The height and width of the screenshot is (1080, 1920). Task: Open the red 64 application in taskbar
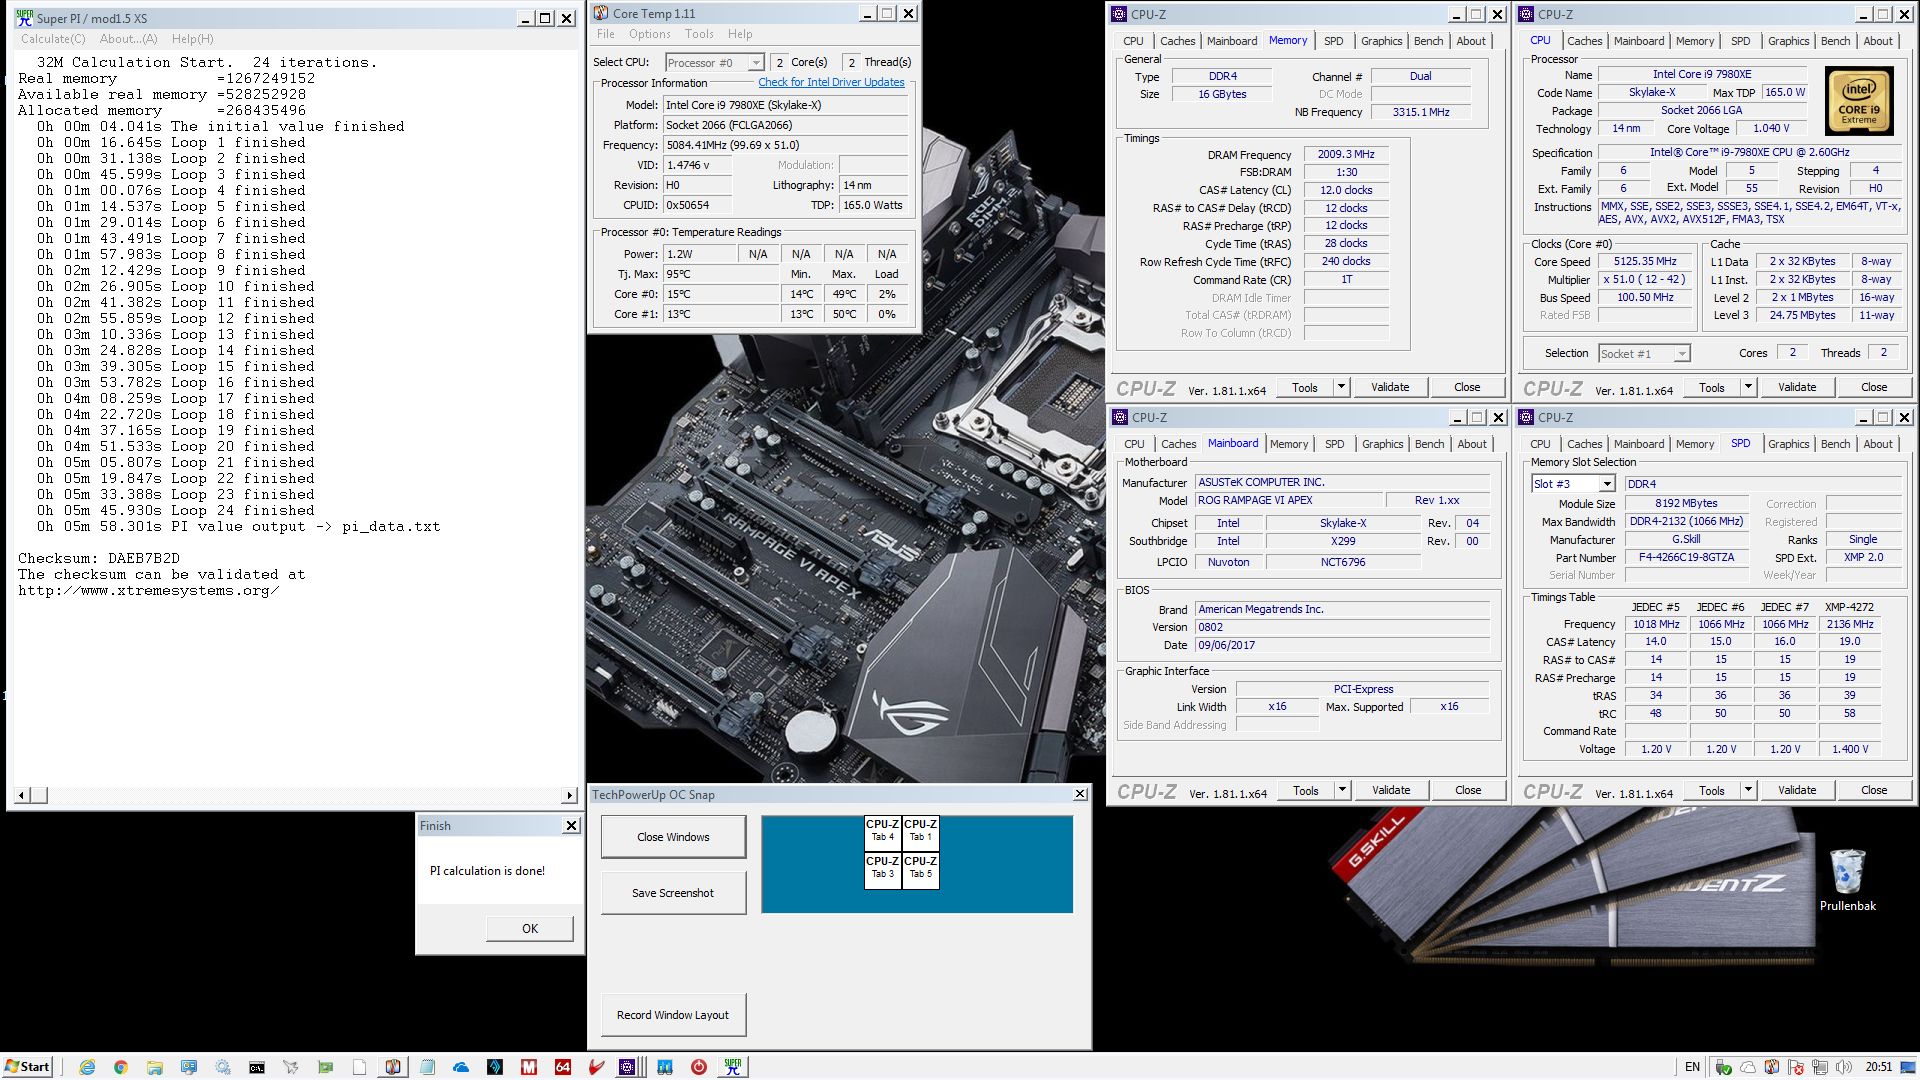(562, 1067)
